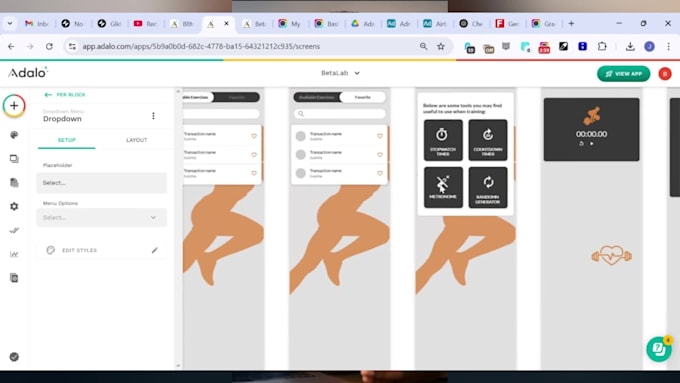Open the publish checkmarks icon in sidebar
This screenshot has width=680, height=383.
point(14,230)
